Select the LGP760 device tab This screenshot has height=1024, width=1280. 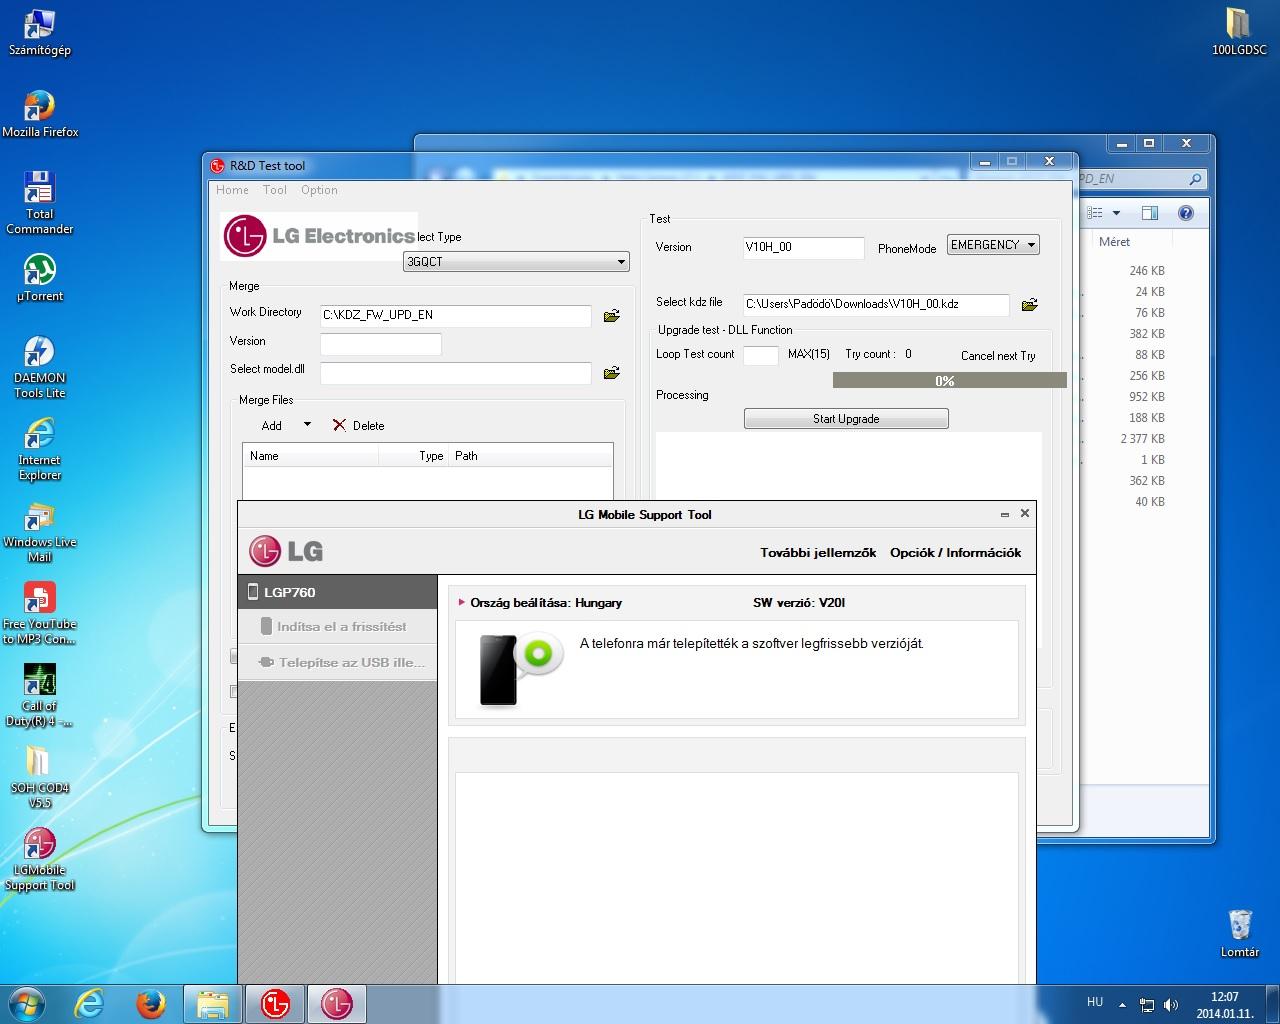[x=338, y=592]
